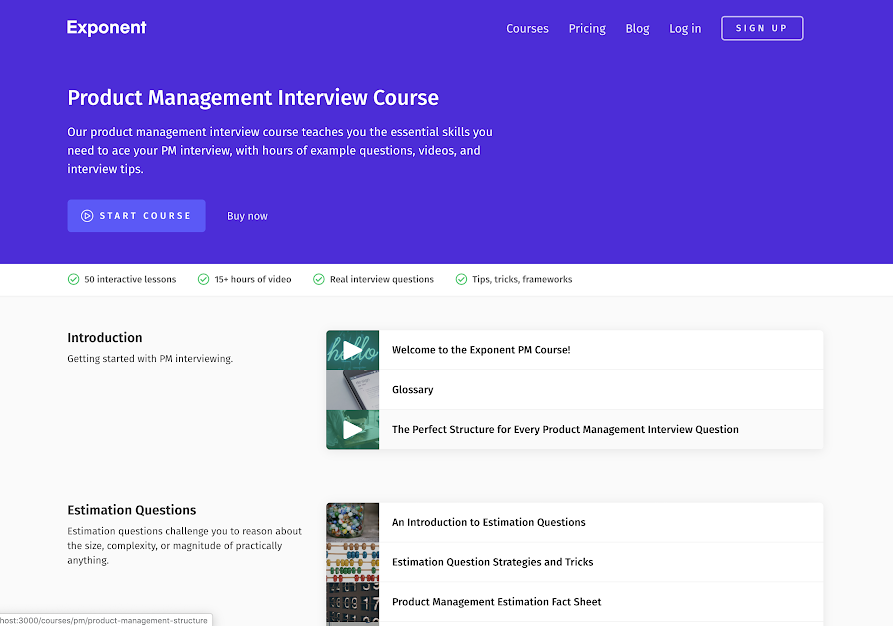Click Getting started with PM interviewing text
Image resolution: width=893 pixels, height=626 pixels.
tap(150, 359)
